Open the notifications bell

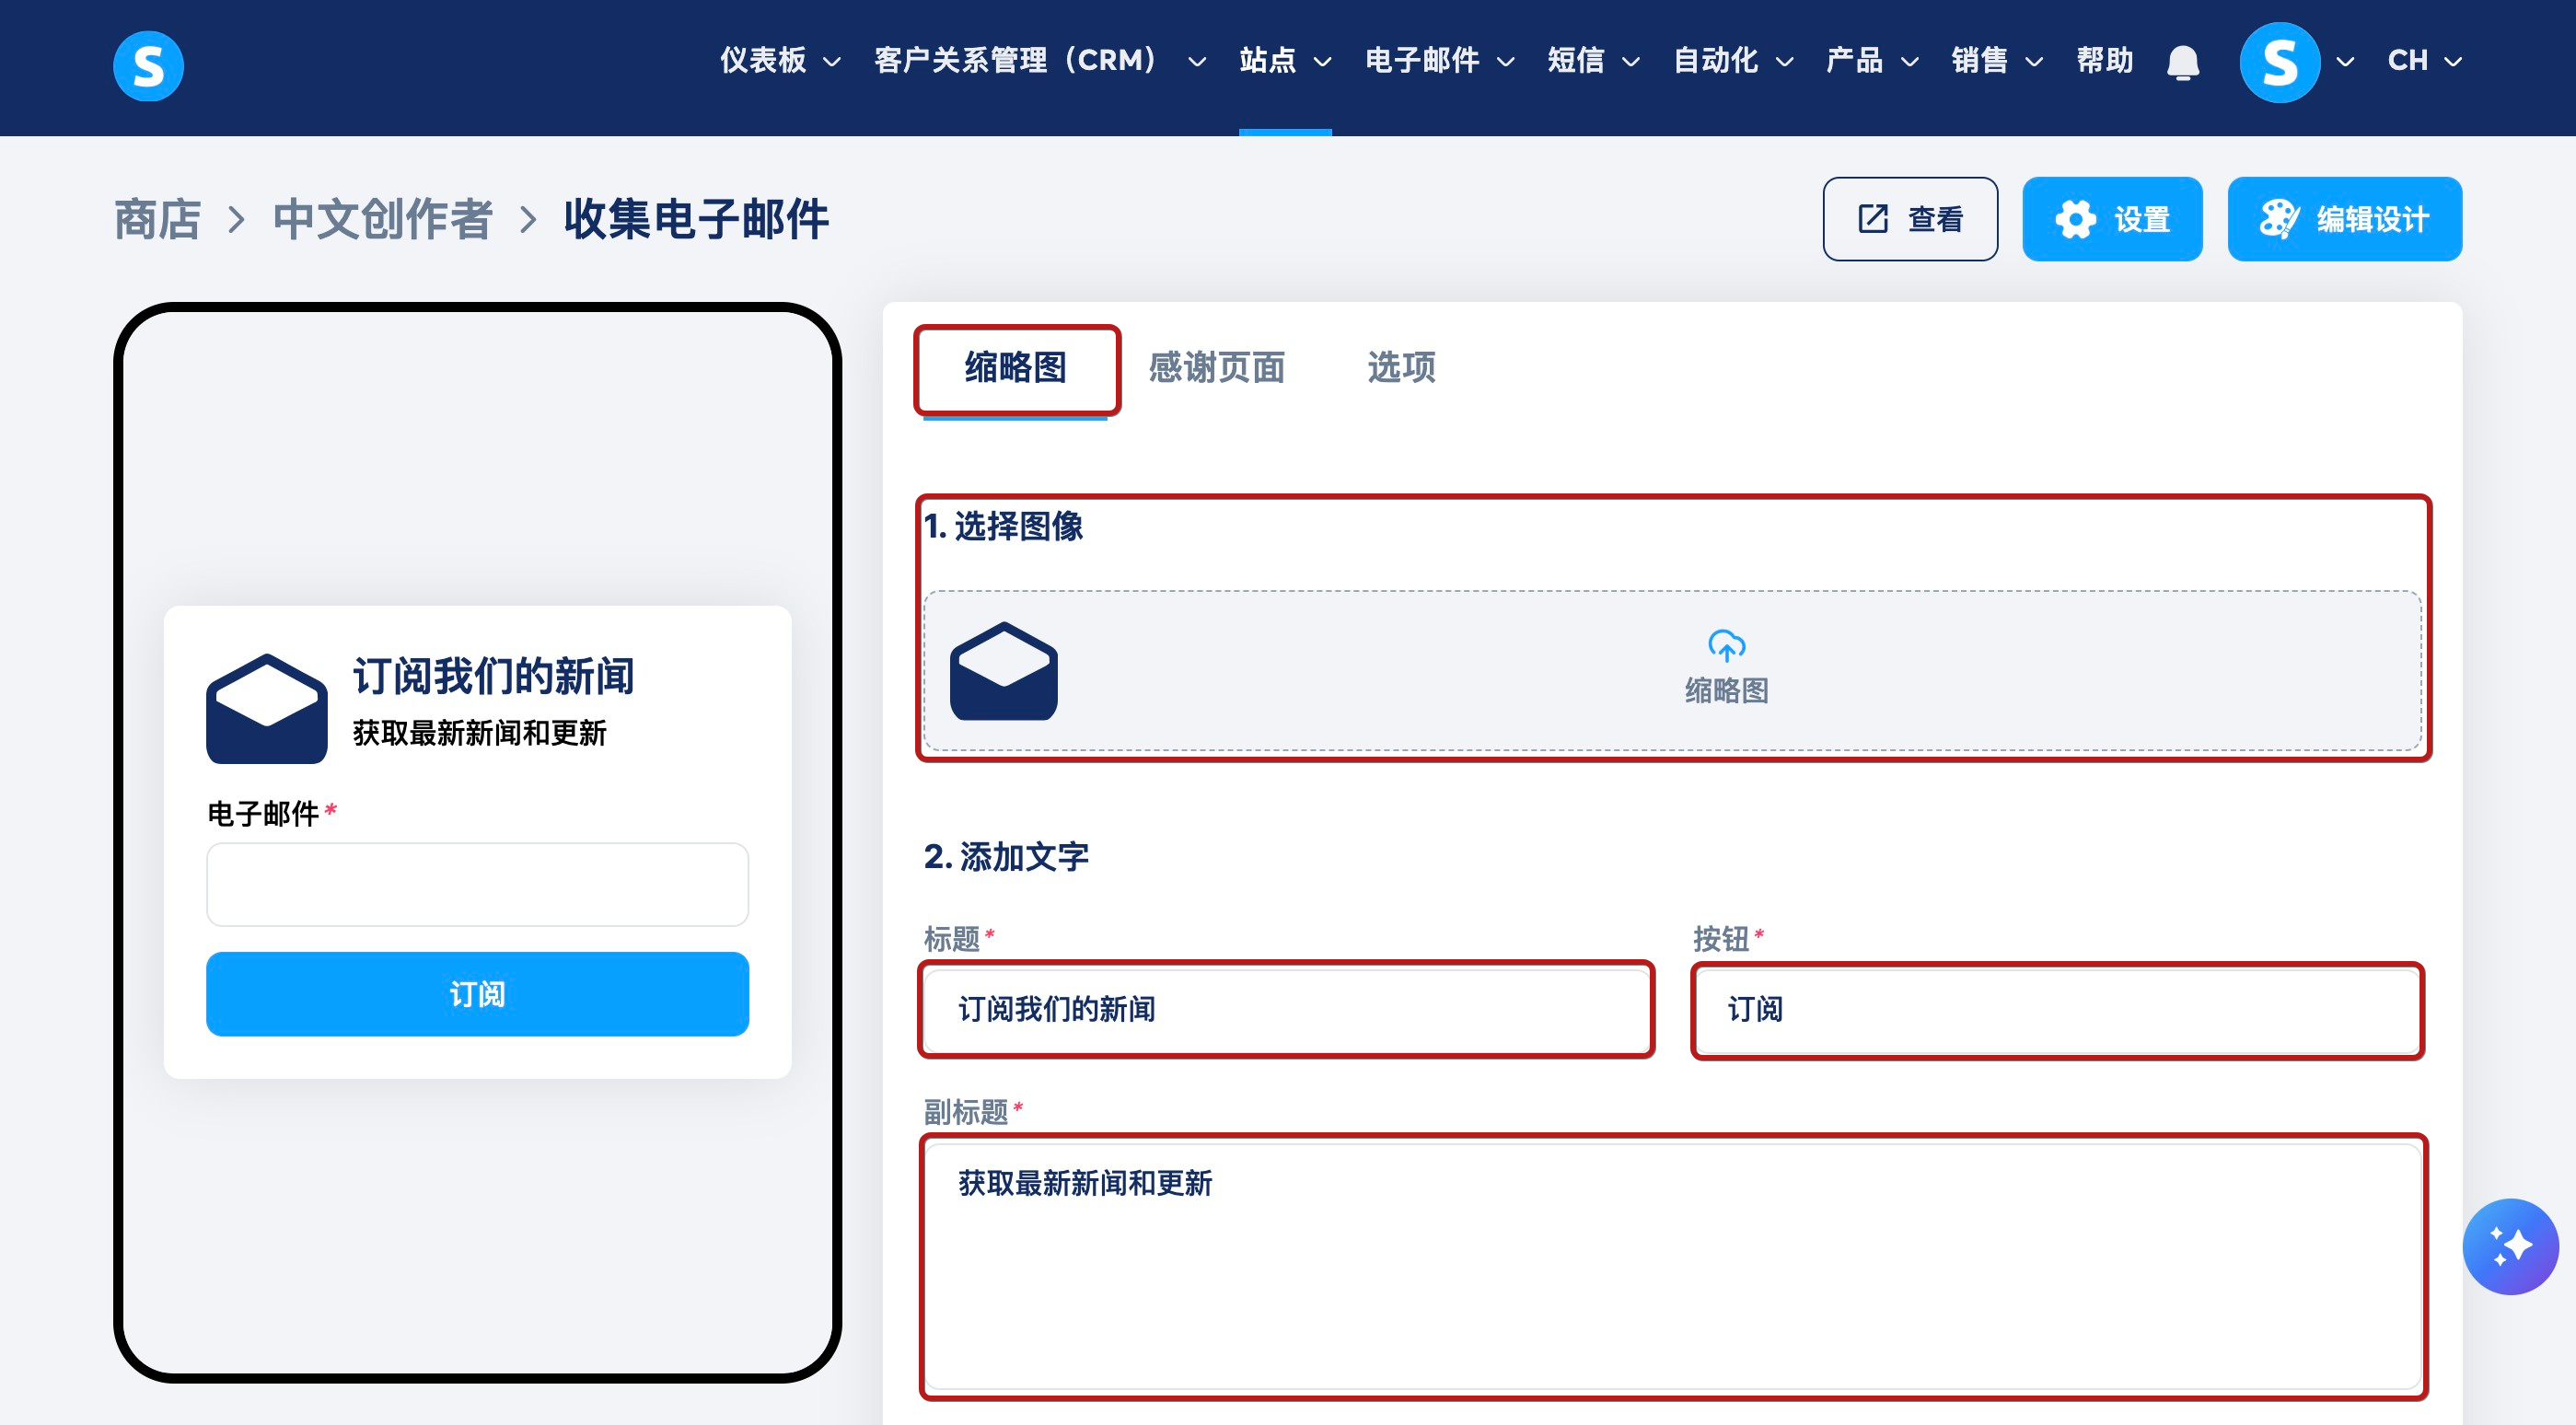2182,62
